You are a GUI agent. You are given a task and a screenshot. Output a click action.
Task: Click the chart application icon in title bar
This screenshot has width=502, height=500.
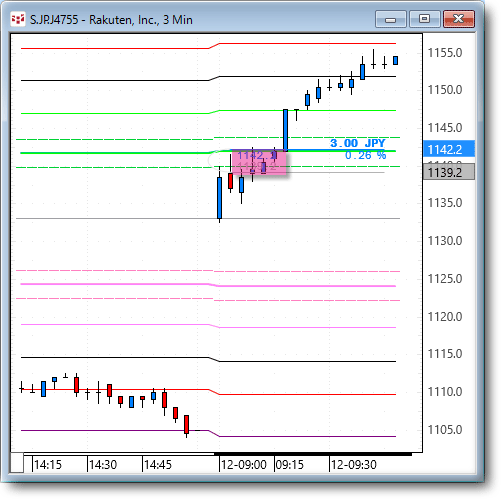tap(18, 19)
